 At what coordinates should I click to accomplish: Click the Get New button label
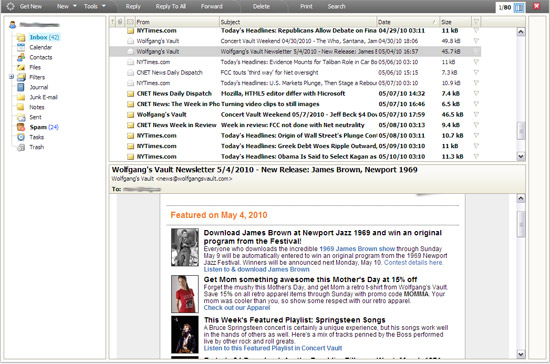click(31, 6)
